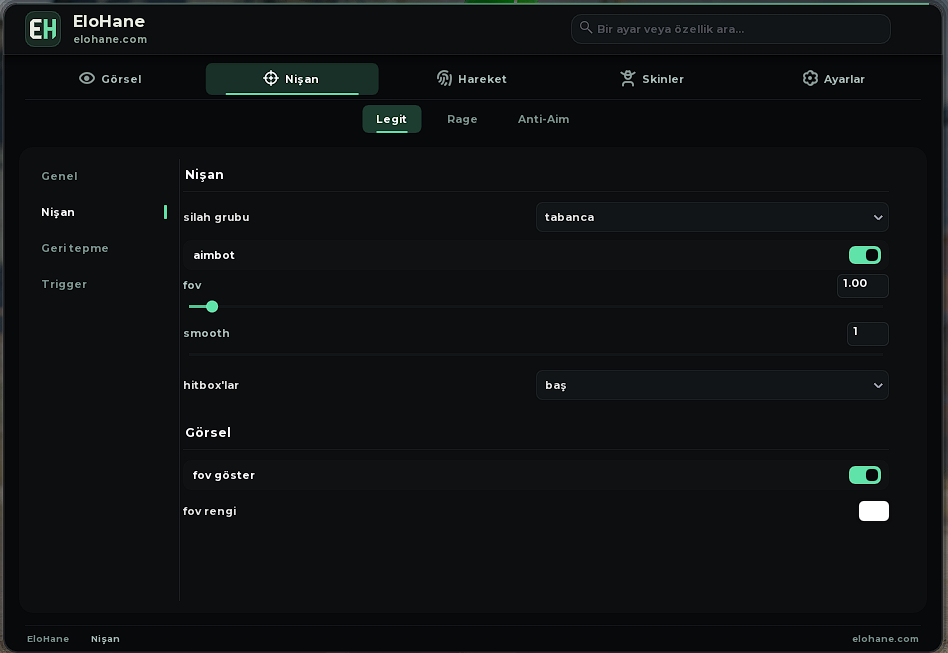The width and height of the screenshot is (948, 653).
Task: Click the 'hitbox'lar' setting label
Action: [211, 385]
